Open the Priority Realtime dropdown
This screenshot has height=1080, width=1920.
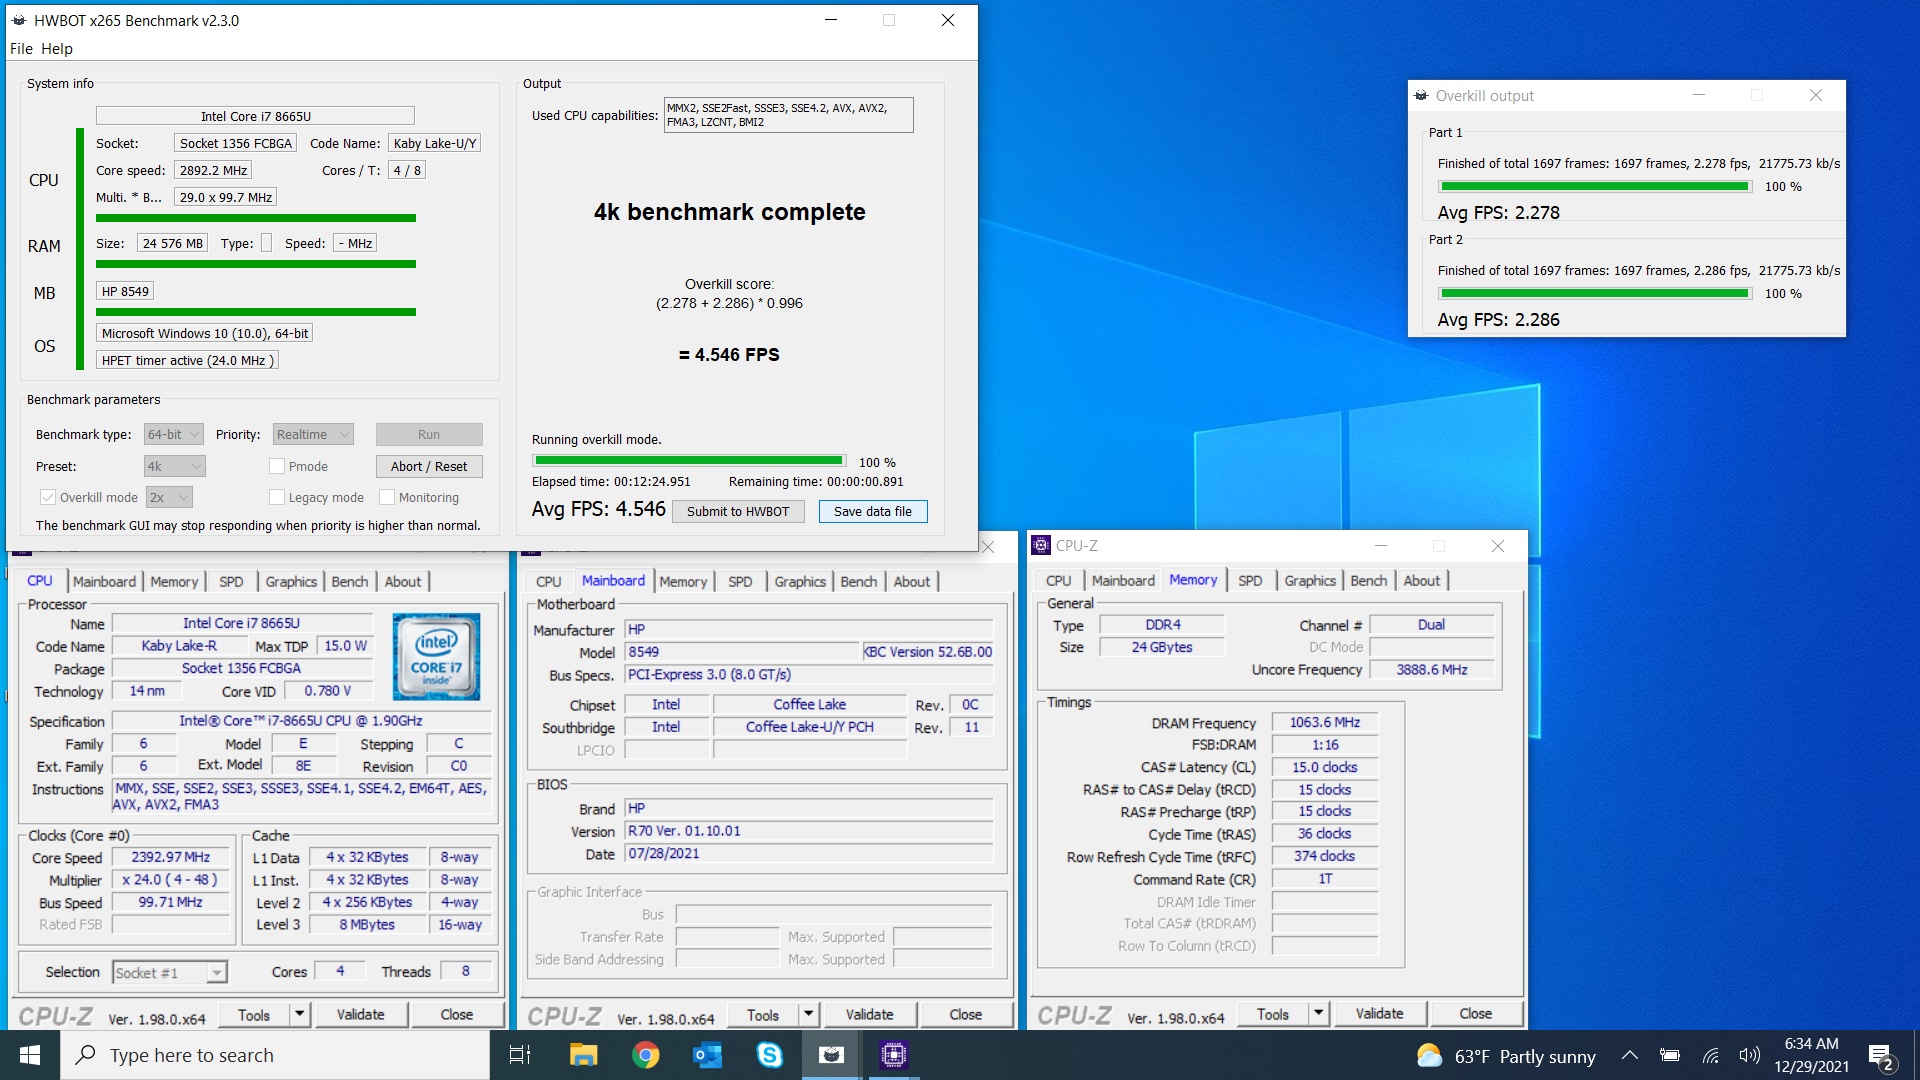pyautogui.click(x=313, y=434)
